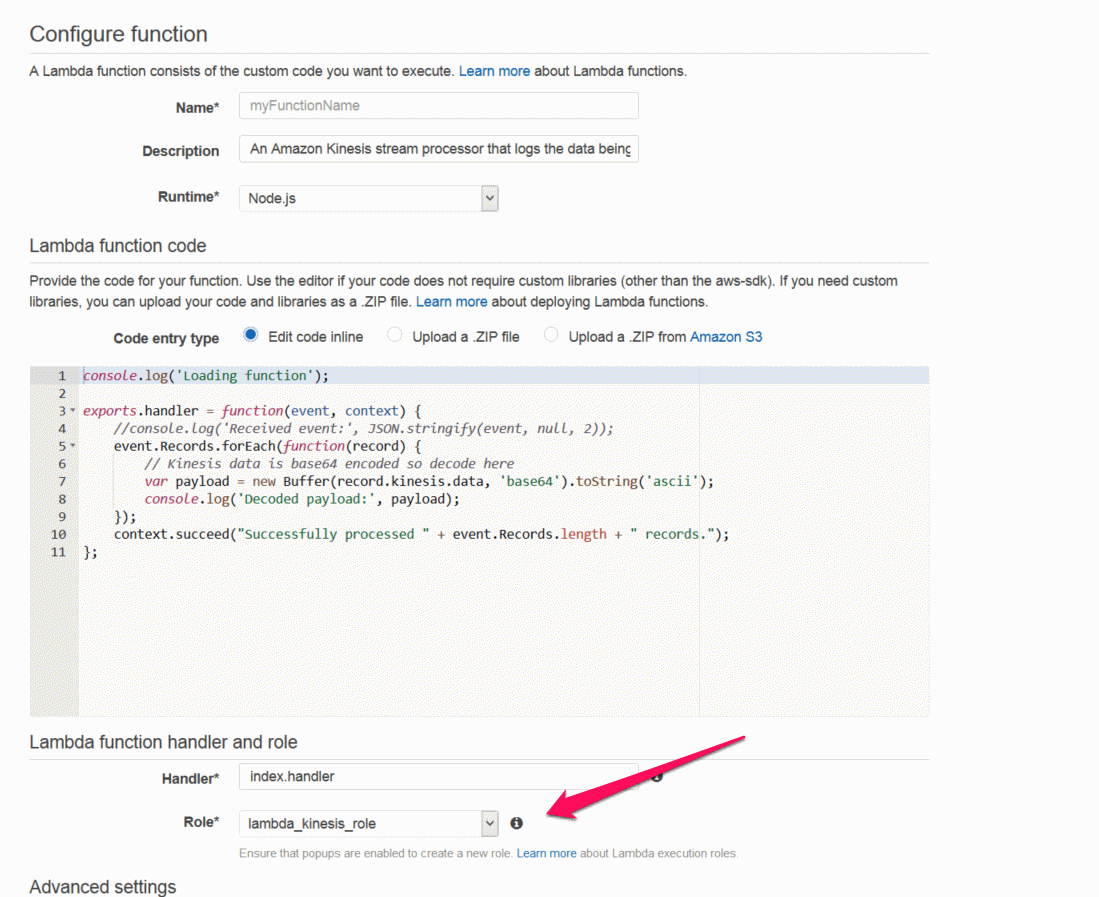Open the Role lambda_kinesis_role dropdown
This screenshot has height=897, width=1099.
pyautogui.click(x=369, y=823)
